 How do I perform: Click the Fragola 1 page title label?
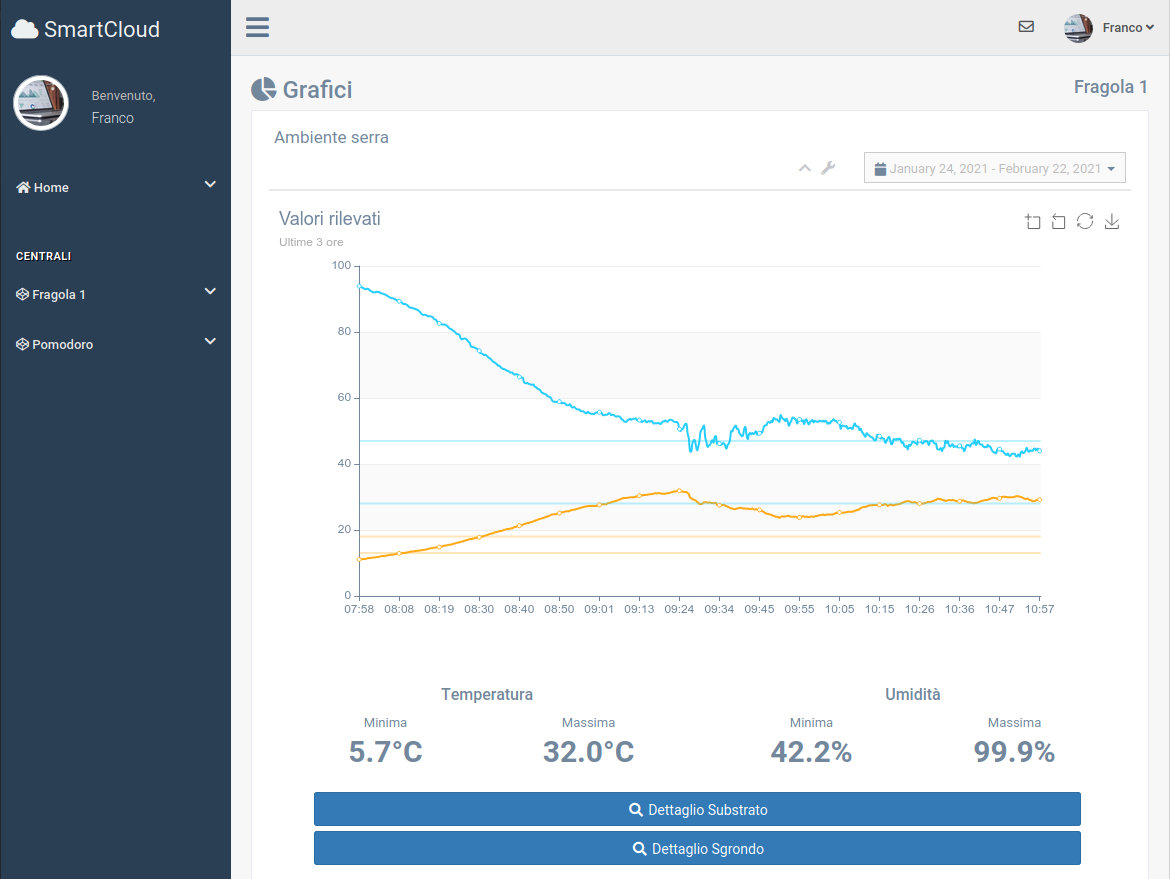coord(1110,87)
